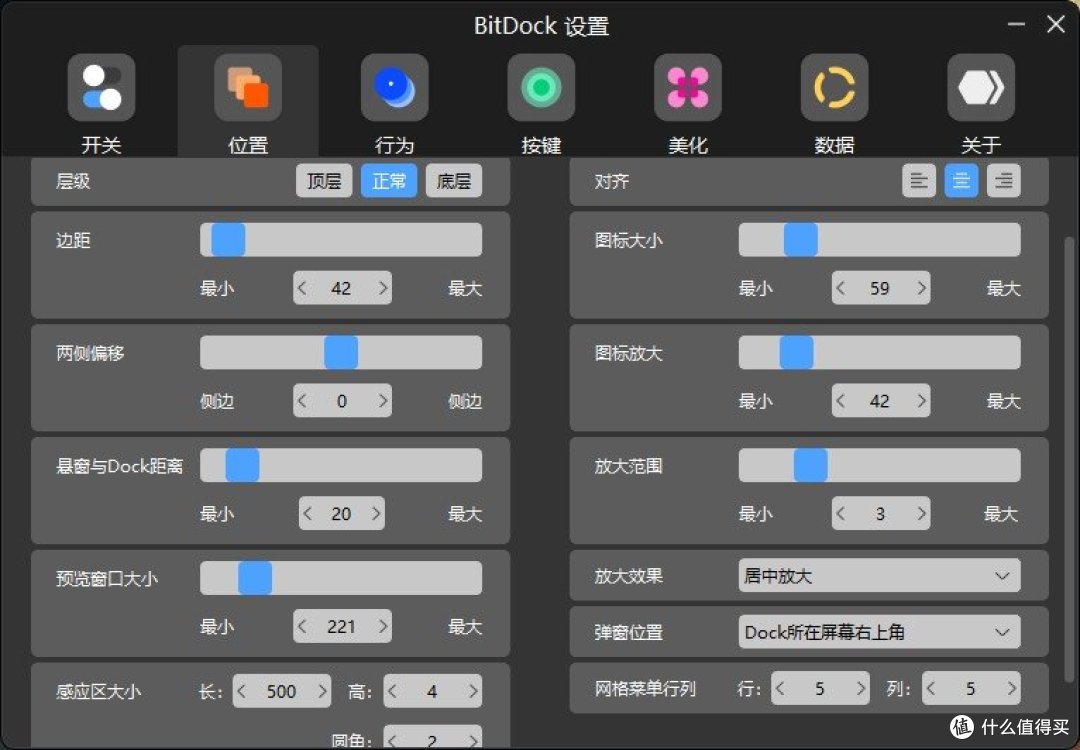The width and height of the screenshot is (1080, 750).
Task: Decrease 放大范围 value with left arrow
Action: coord(840,514)
